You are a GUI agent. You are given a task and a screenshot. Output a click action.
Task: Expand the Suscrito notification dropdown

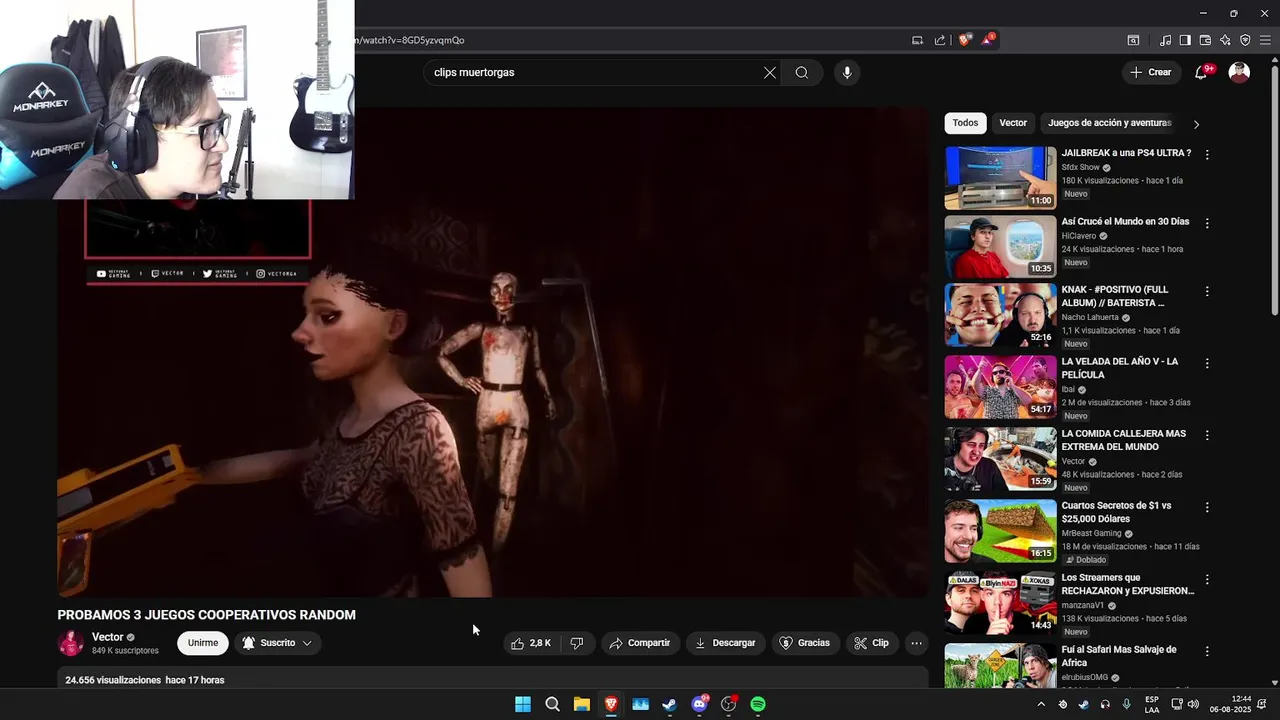coord(307,643)
